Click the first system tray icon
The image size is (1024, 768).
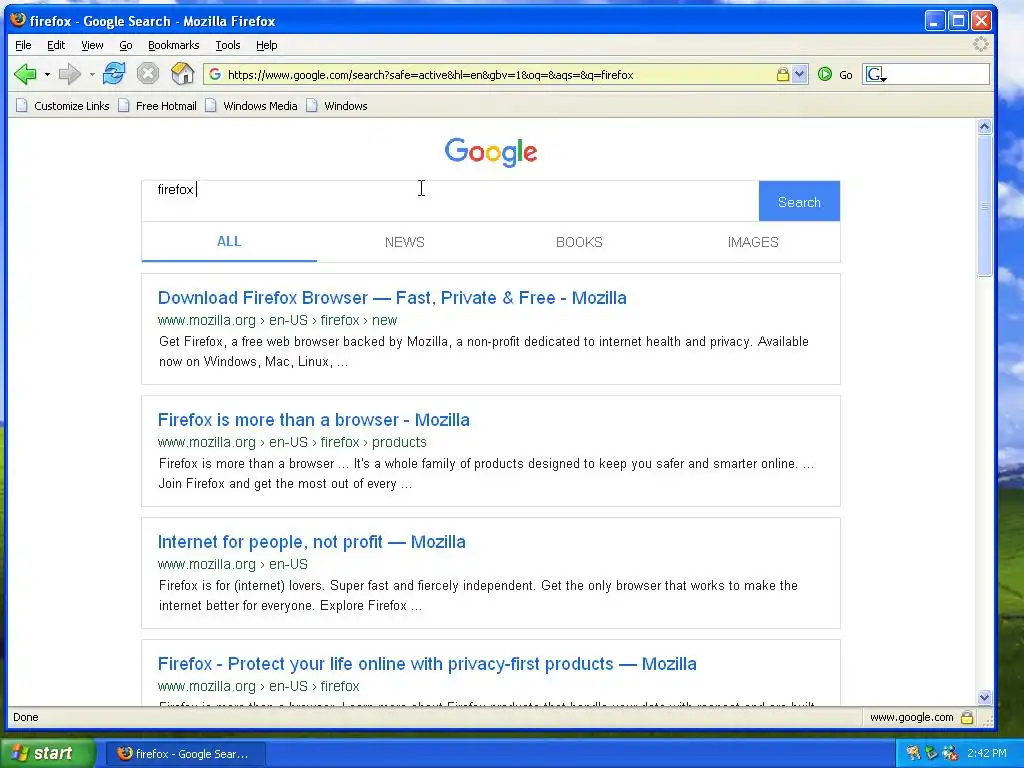tap(912, 754)
